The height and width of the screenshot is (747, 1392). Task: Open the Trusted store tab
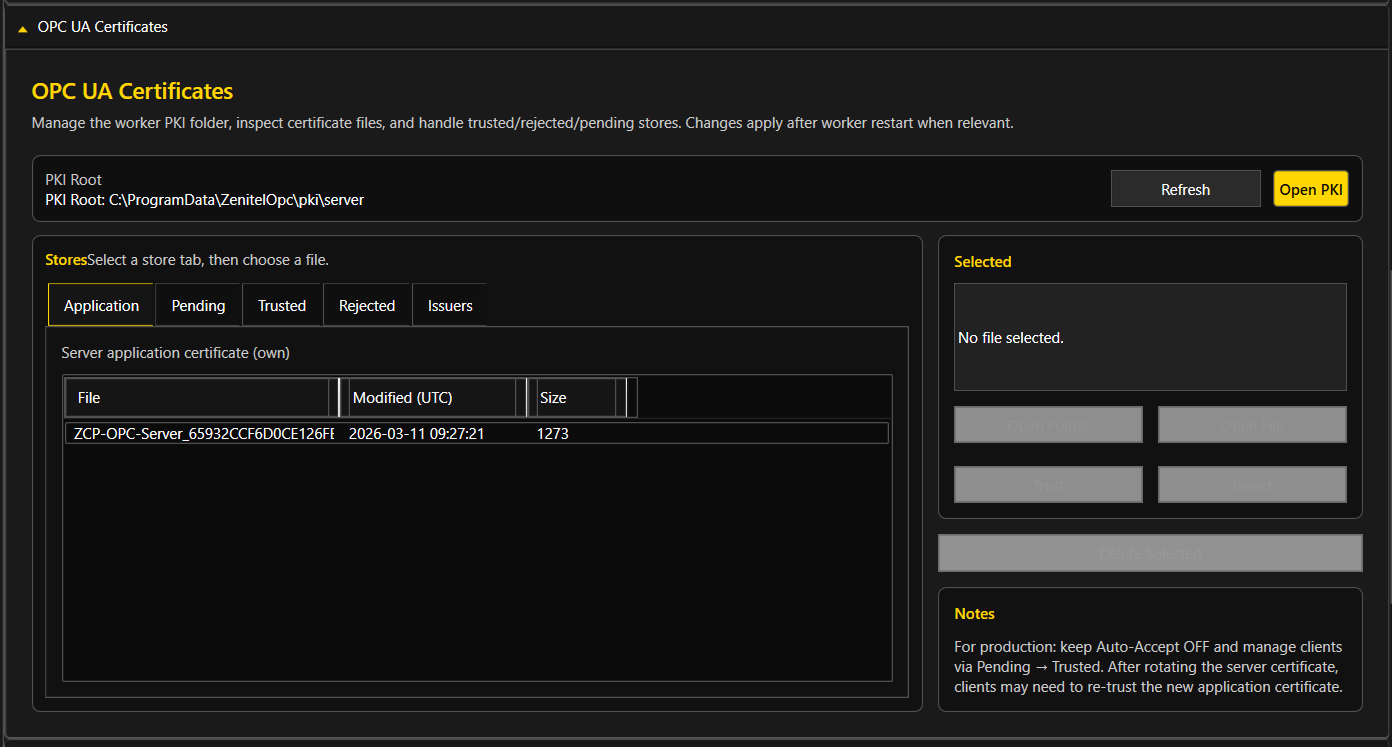pyautogui.click(x=282, y=306)
